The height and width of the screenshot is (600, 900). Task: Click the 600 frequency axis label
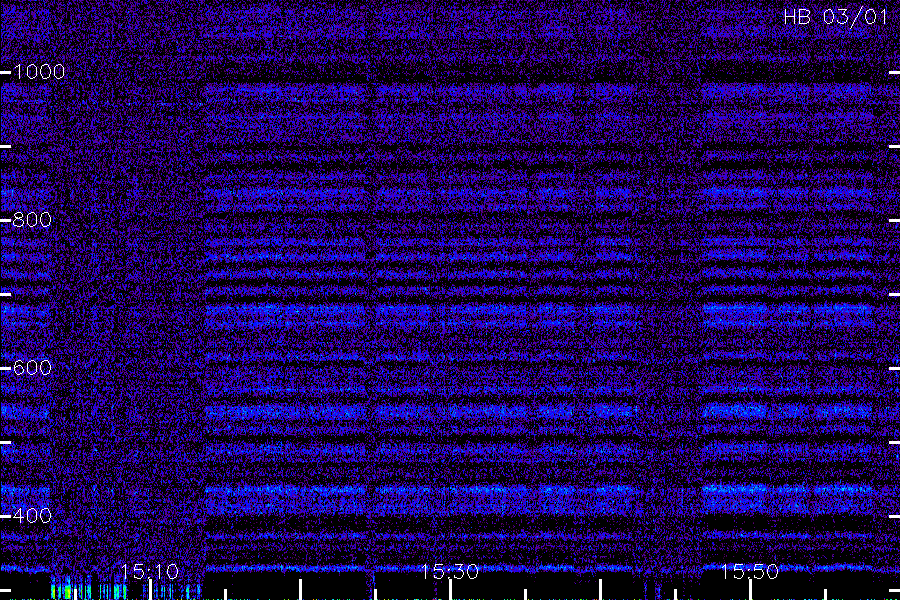(32, 367)
